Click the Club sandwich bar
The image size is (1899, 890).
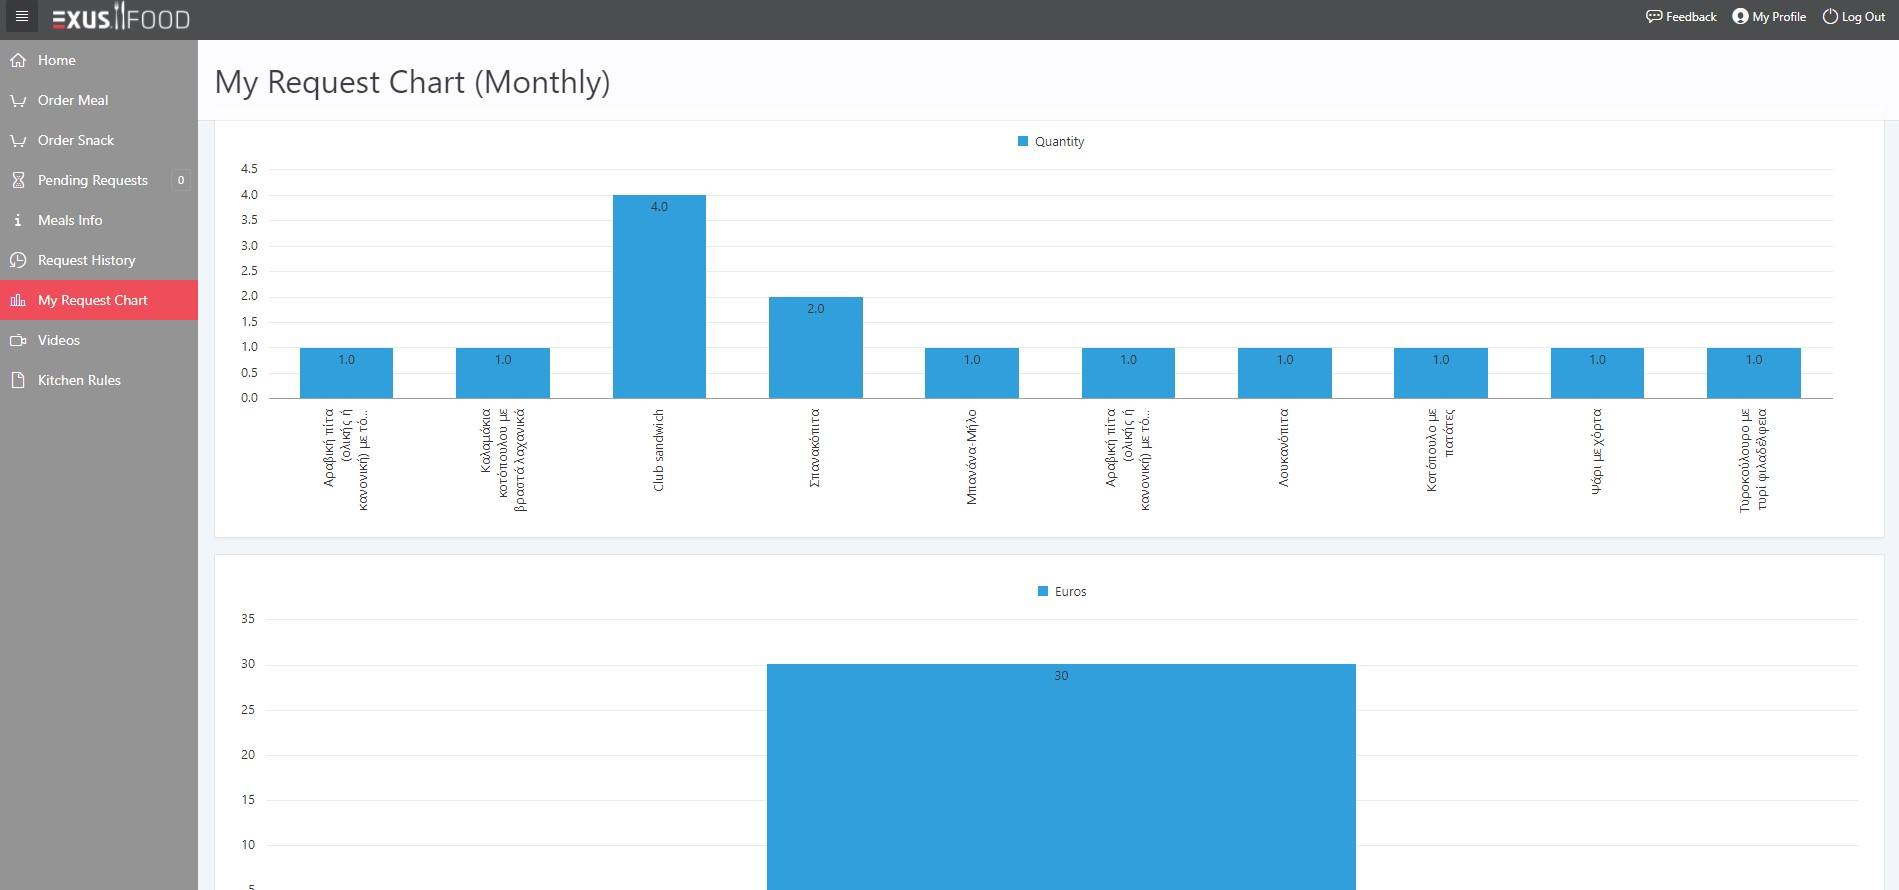point(659,296)
